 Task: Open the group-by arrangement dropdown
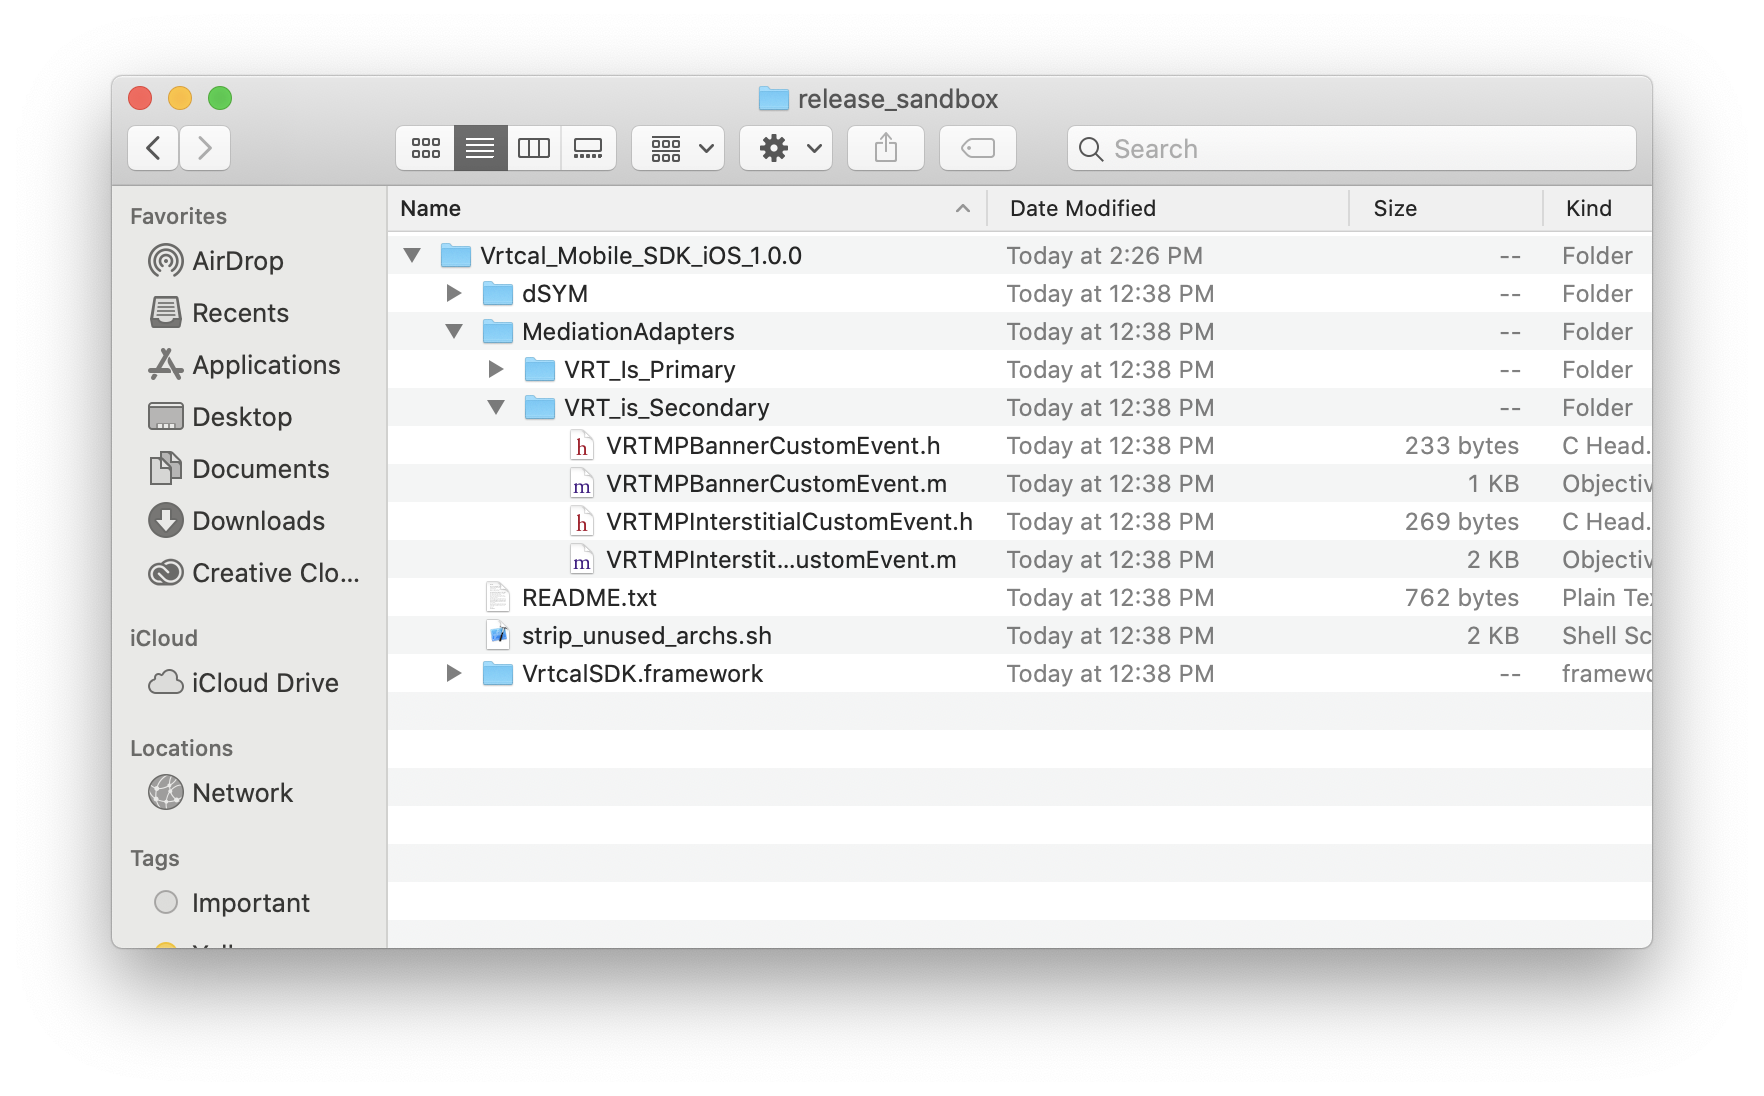(x=678, y=149)
